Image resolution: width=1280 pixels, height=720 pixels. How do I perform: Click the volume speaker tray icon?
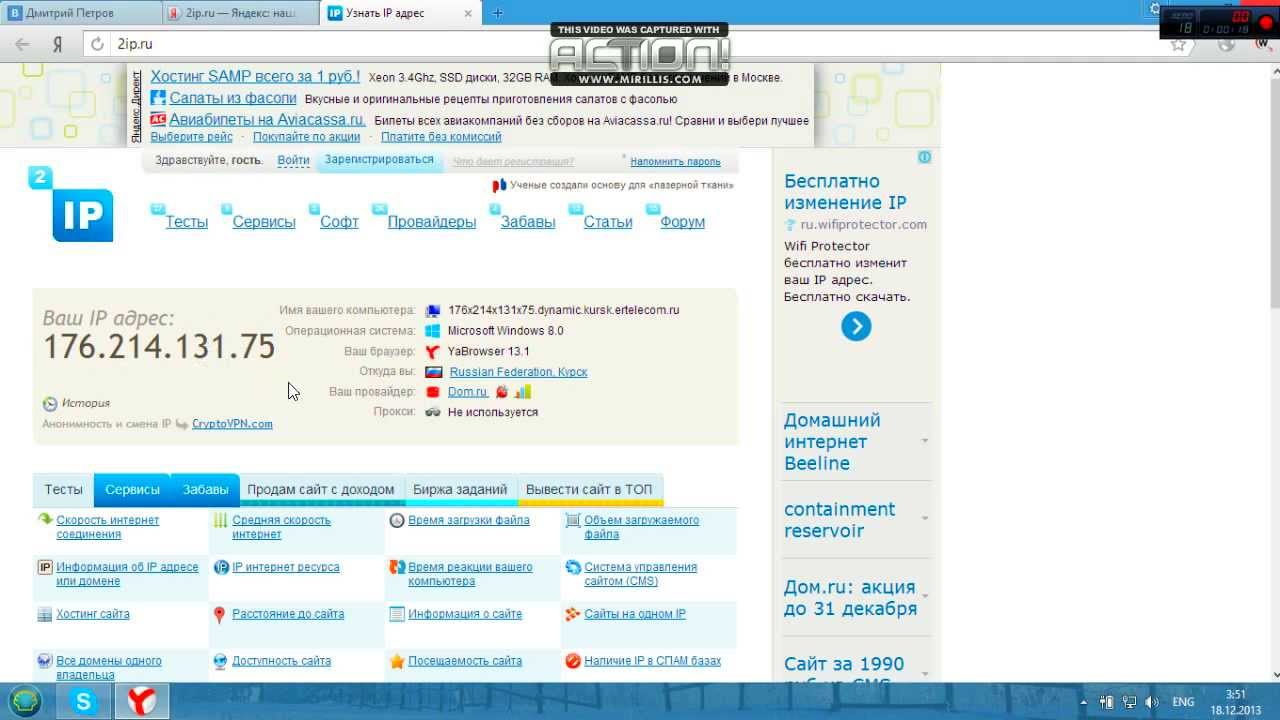pos(1151,702)
